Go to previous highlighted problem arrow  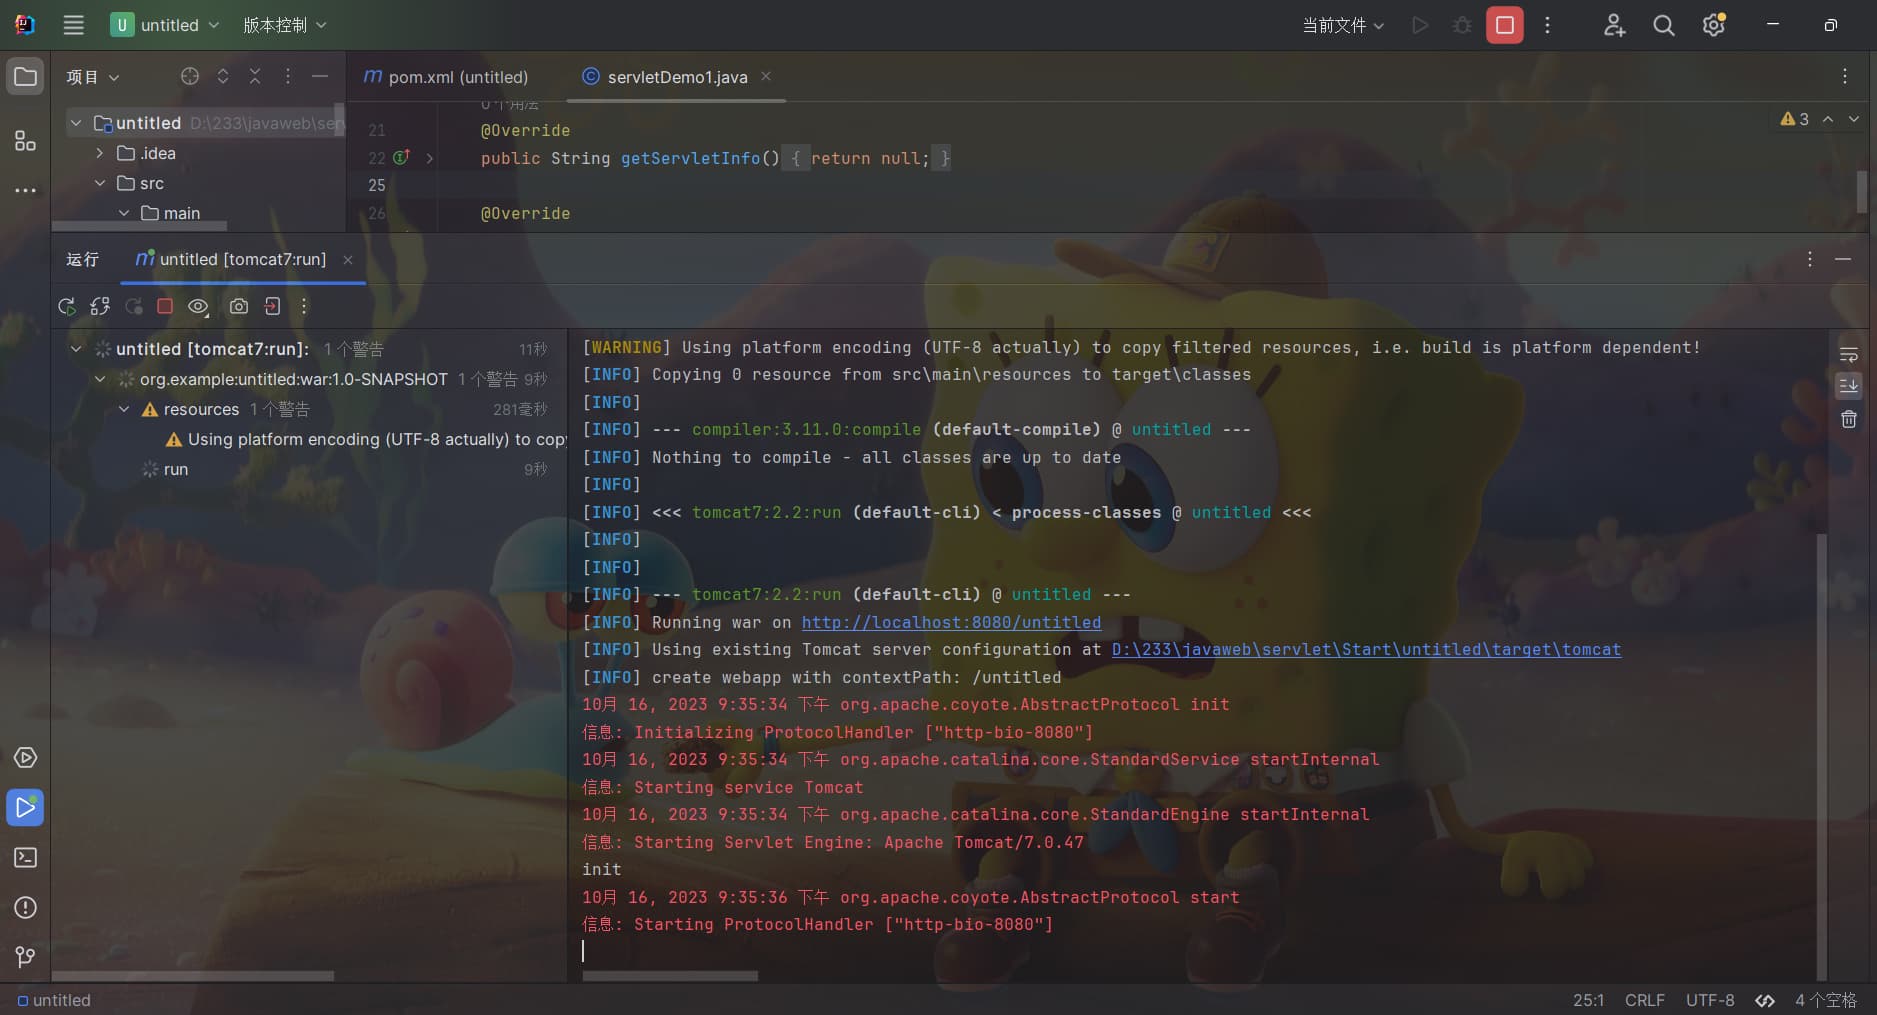tap(1828, 119)
